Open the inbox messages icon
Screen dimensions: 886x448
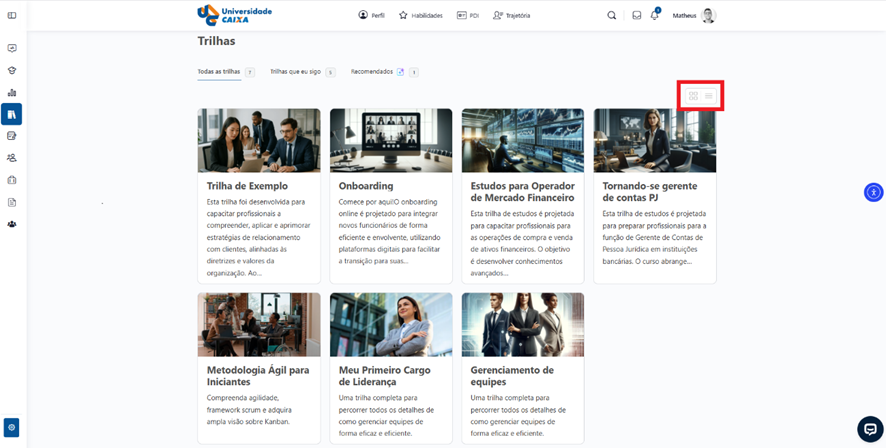[x=636, y=16]
